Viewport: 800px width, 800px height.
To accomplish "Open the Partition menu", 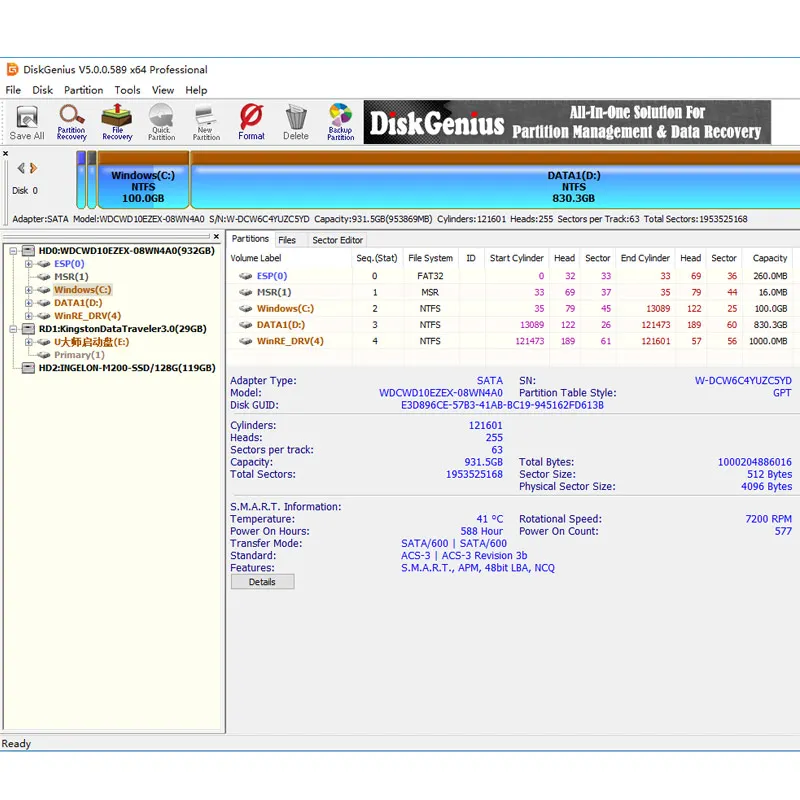I will [x=83, y=90].
